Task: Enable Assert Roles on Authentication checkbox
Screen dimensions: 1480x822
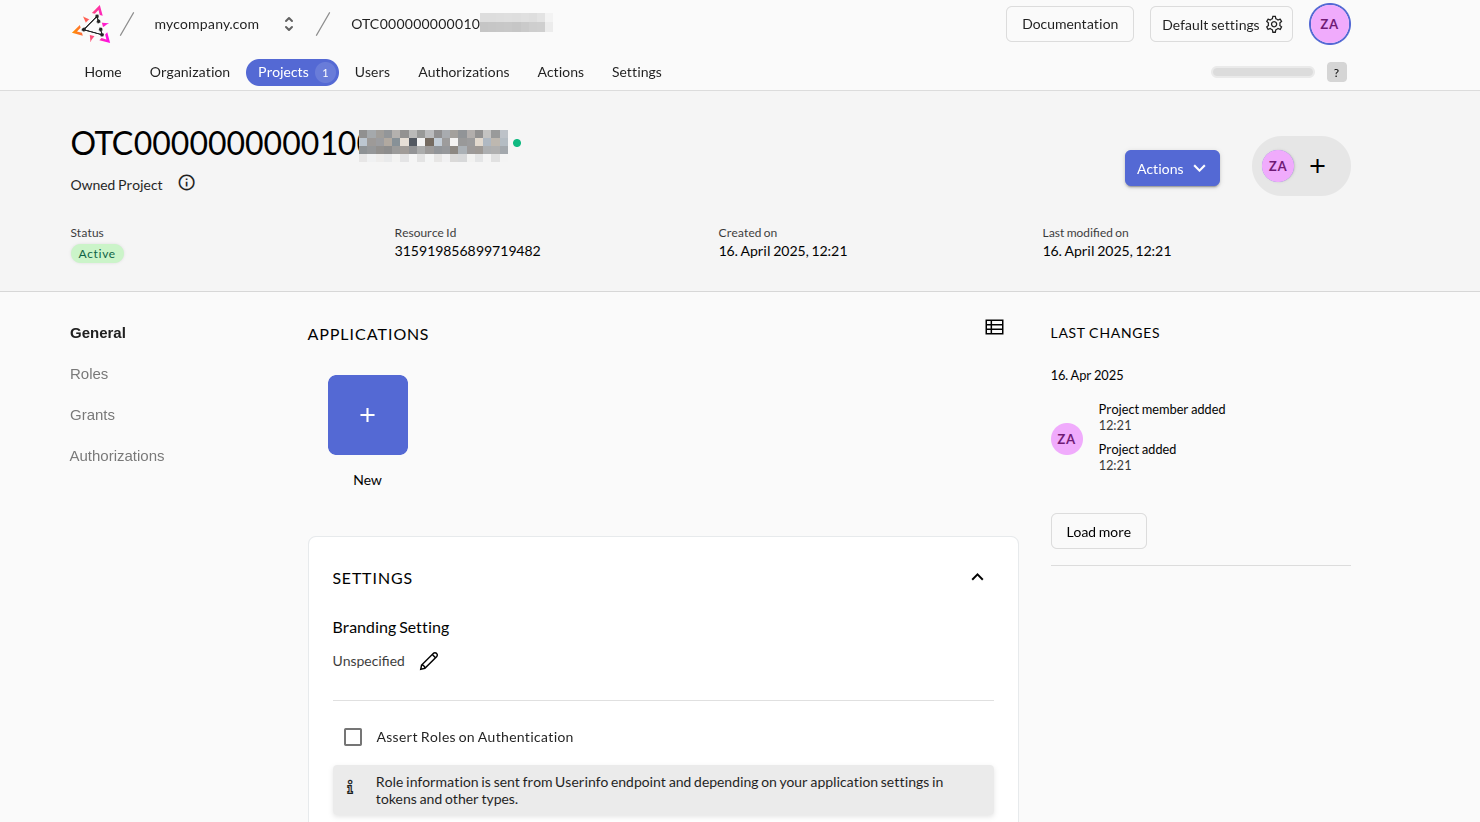Action: (x=353, y=737)
